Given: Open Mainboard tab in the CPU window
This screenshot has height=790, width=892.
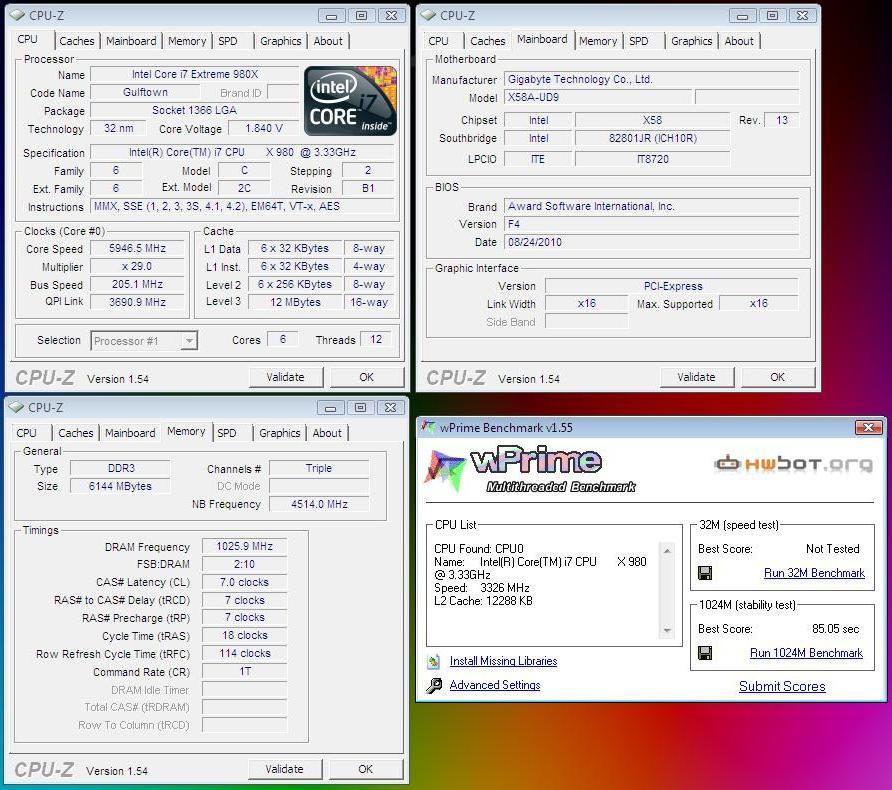Looking at the screenshot, I should (x=131, y=41).
